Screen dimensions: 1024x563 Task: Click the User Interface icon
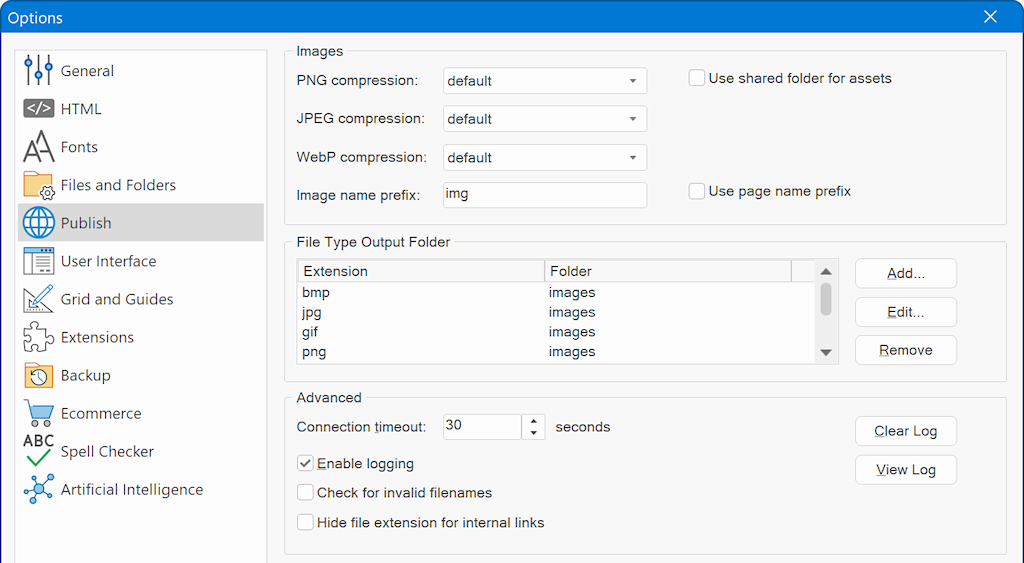pyautogui.click(x=38, y=261)
